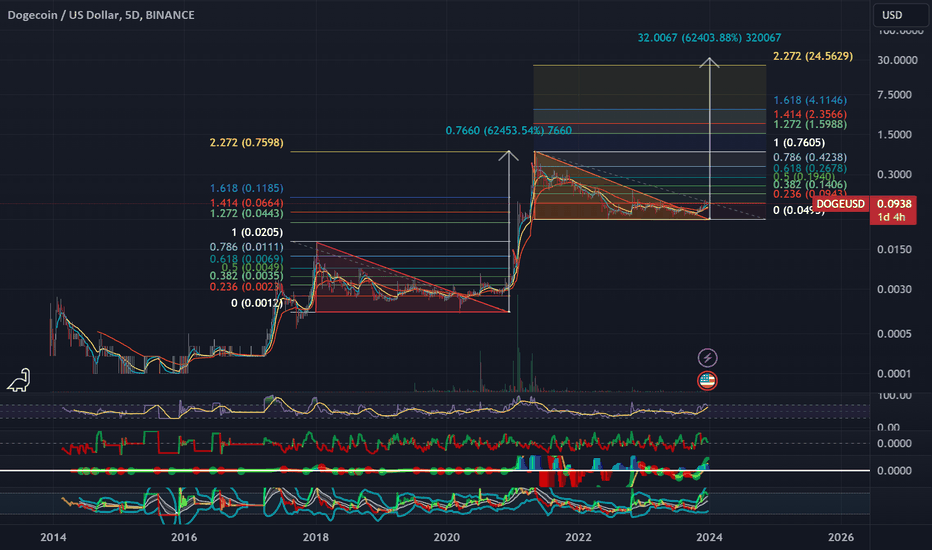
Task: Click the lightning bolt event icon
Action: 707,358
